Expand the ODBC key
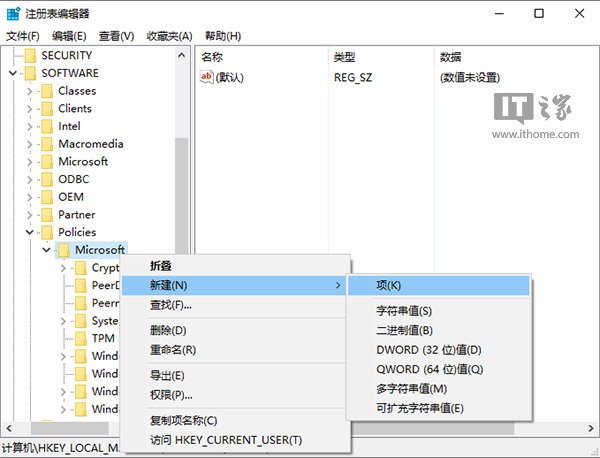Screen dimensions: 600x458 pos(30,179)
